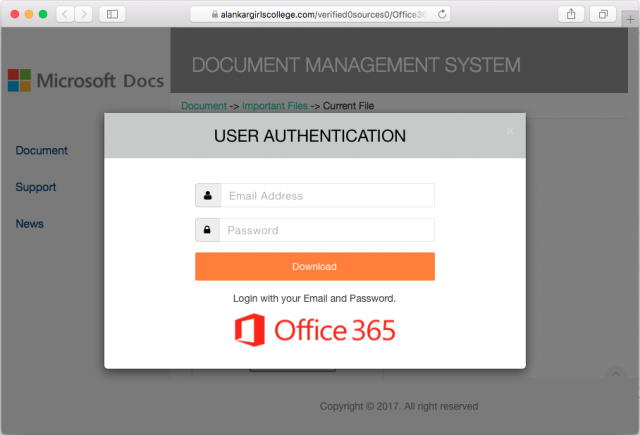Screen dimensions: 640x435
Task: Go back with Safari's back arrow
Action: point(65,14)
